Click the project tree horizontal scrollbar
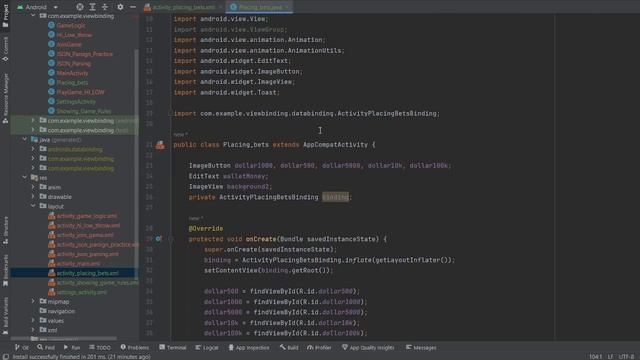 [63, 338]
